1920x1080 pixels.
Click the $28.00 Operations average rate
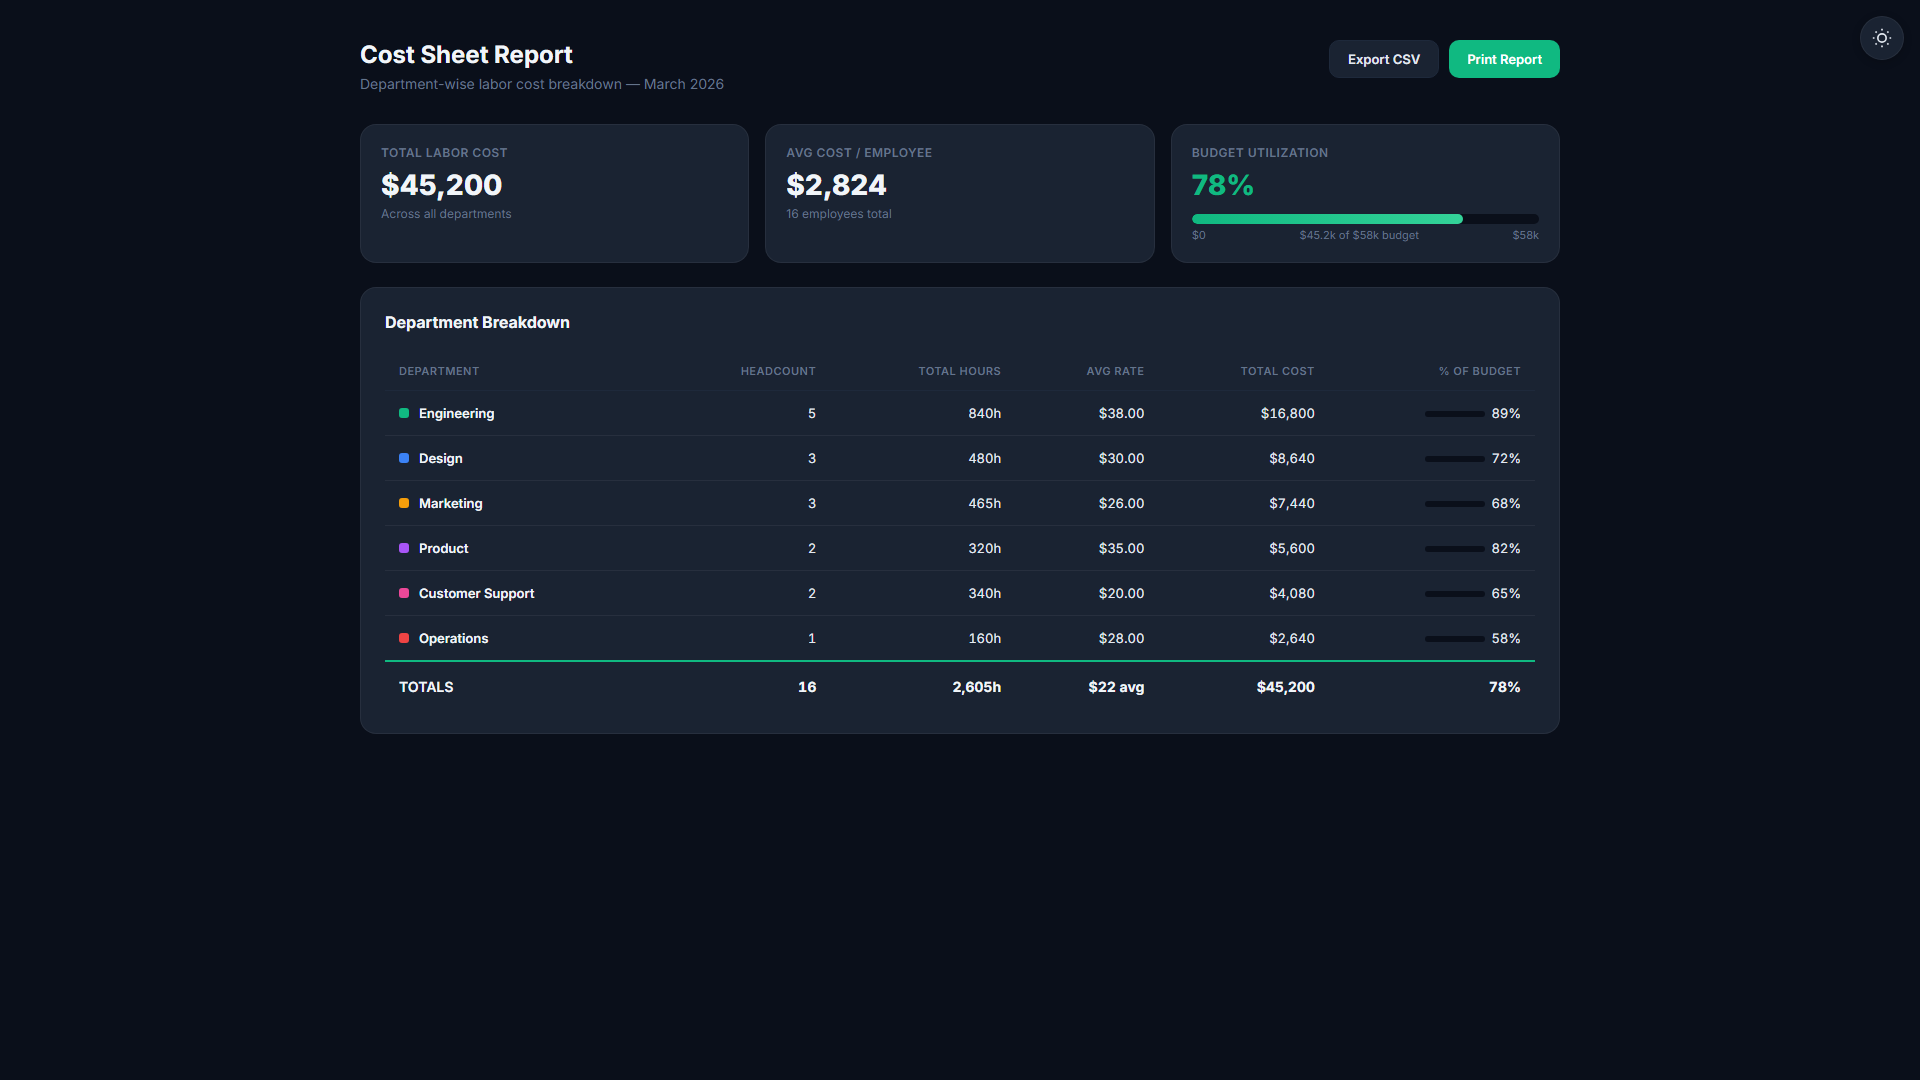pos(1121,638)
